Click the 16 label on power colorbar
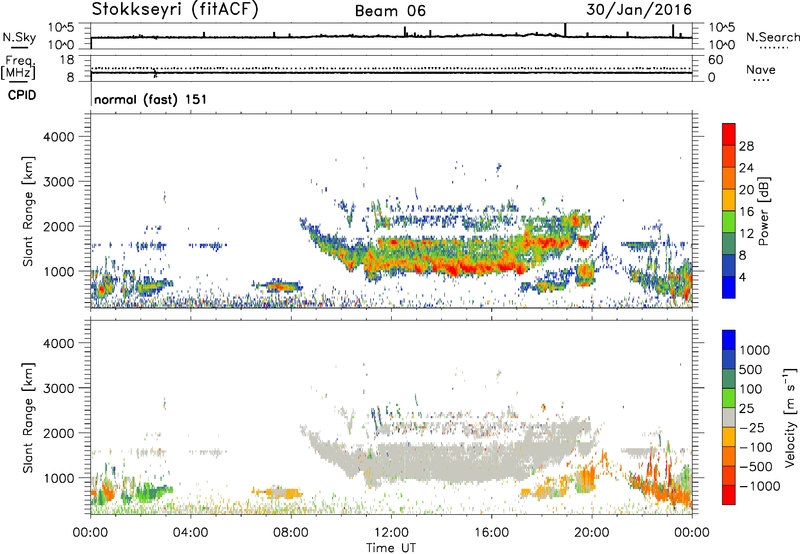 click(746, 212)
